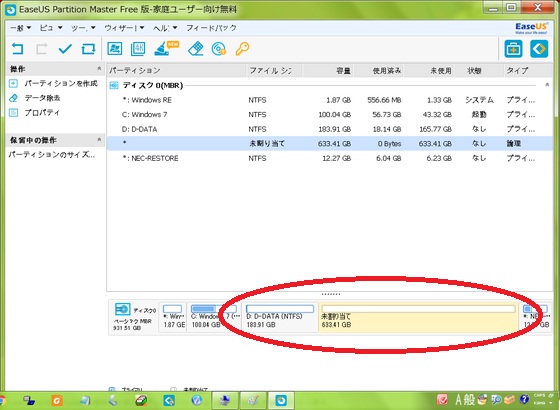Collapse the Disk 0(MBR) group
560x410 pixels.
(x=547, y=85)
